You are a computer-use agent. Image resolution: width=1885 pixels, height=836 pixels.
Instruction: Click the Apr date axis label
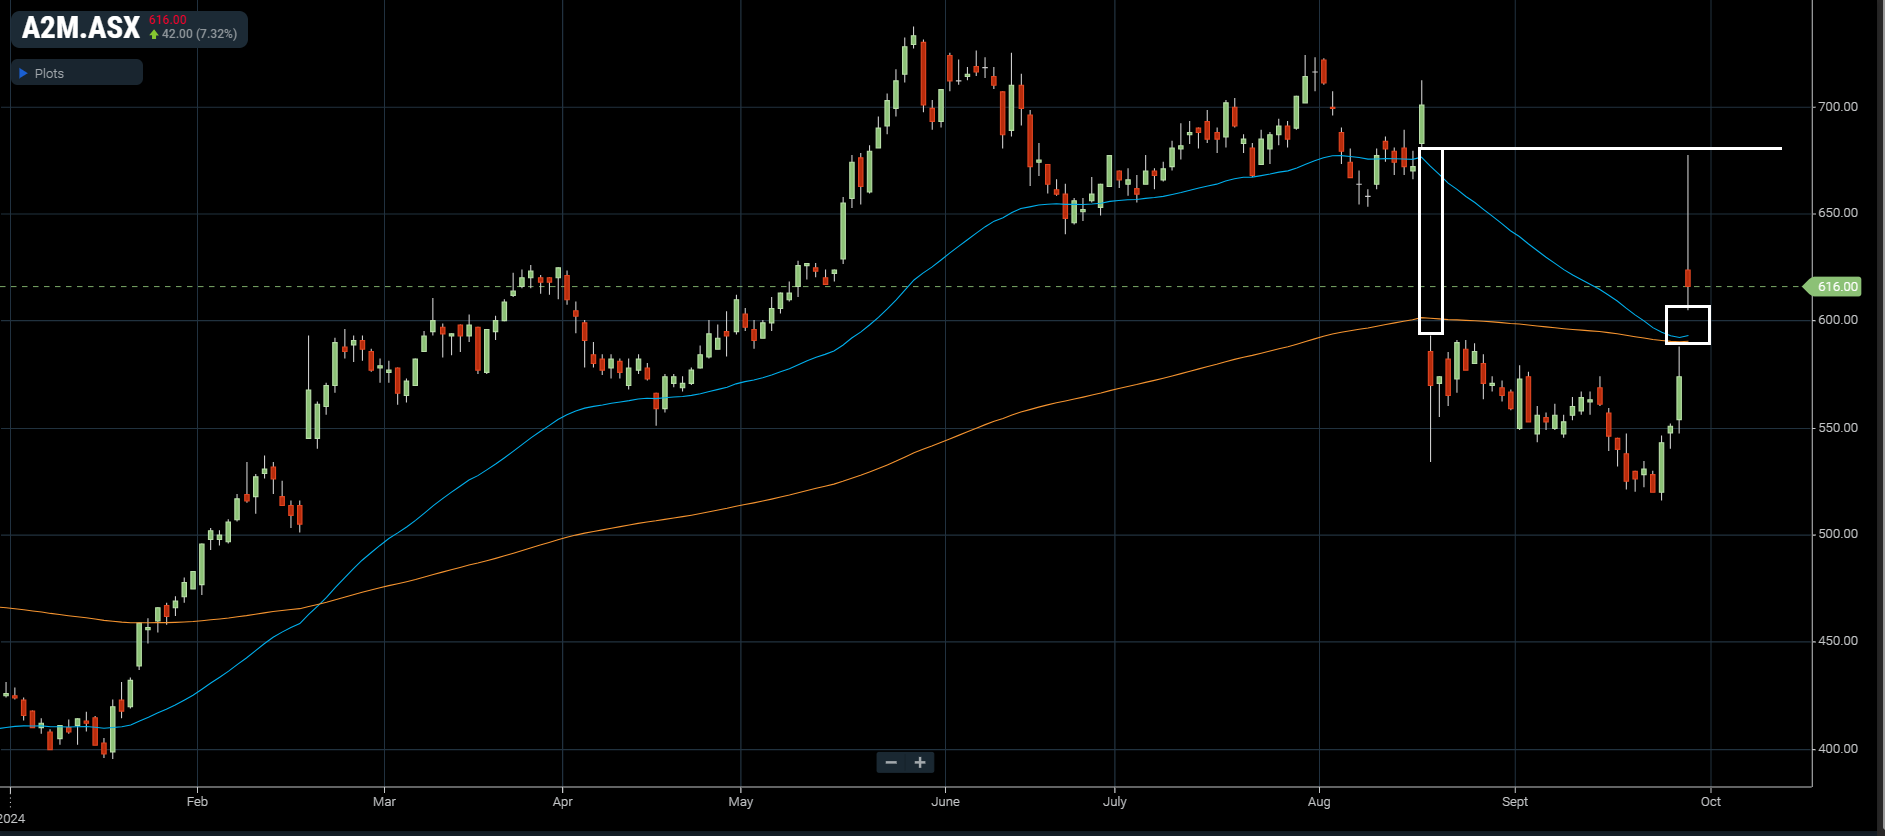[563, 802]
